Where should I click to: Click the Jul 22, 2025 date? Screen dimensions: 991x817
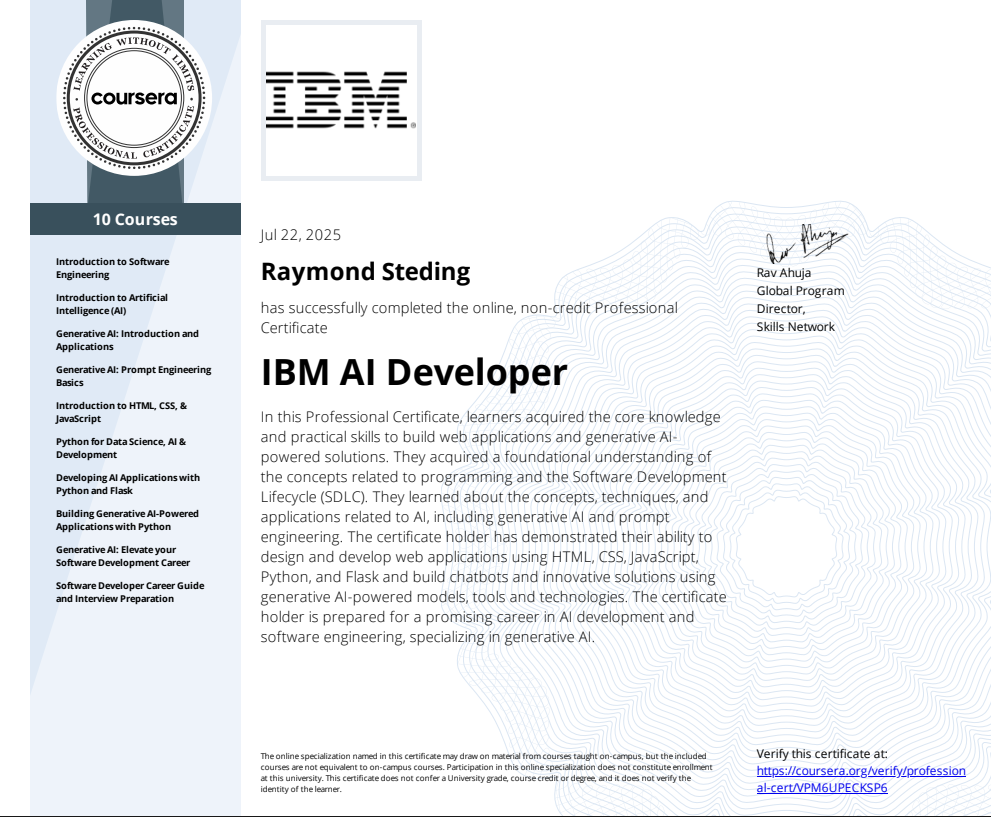tap(300, 234)
